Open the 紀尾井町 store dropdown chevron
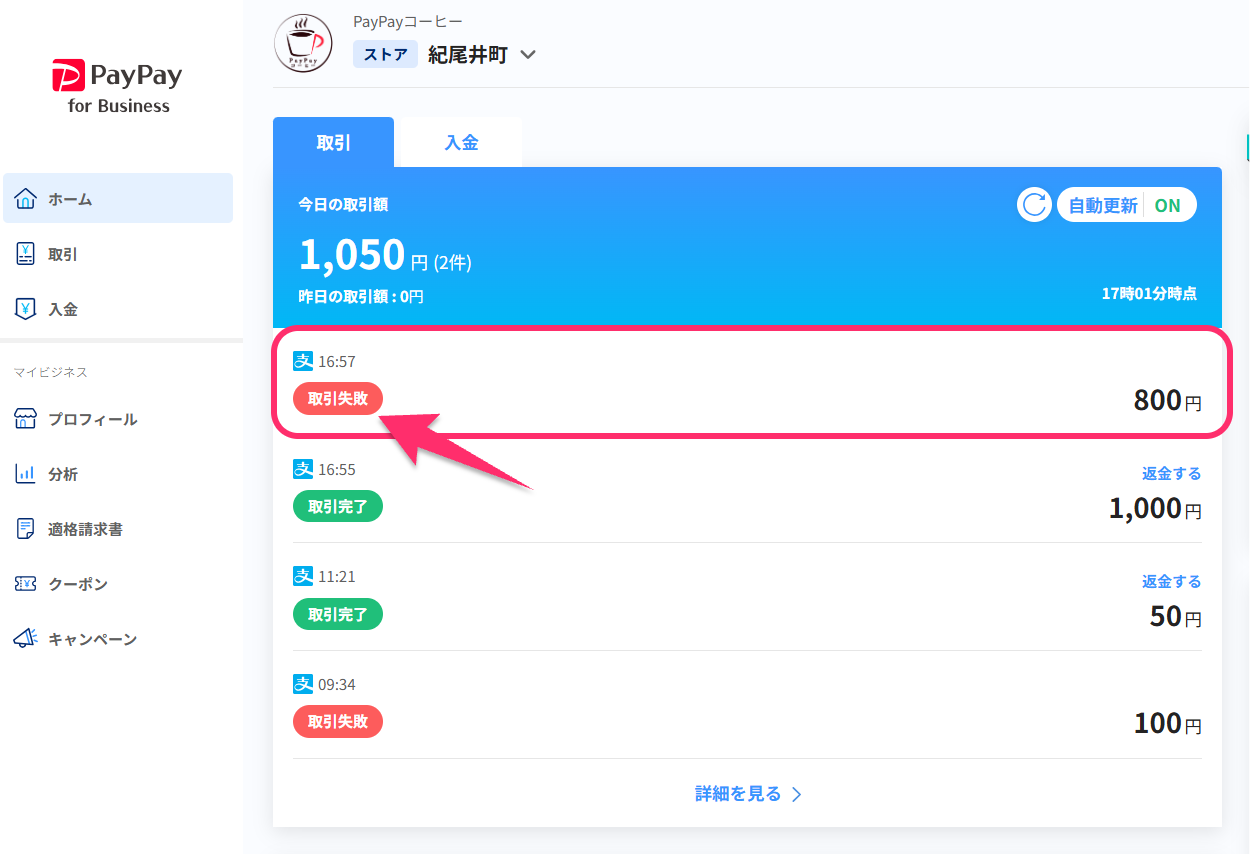Screen dimensions: 1250x854 pos(528,55)
